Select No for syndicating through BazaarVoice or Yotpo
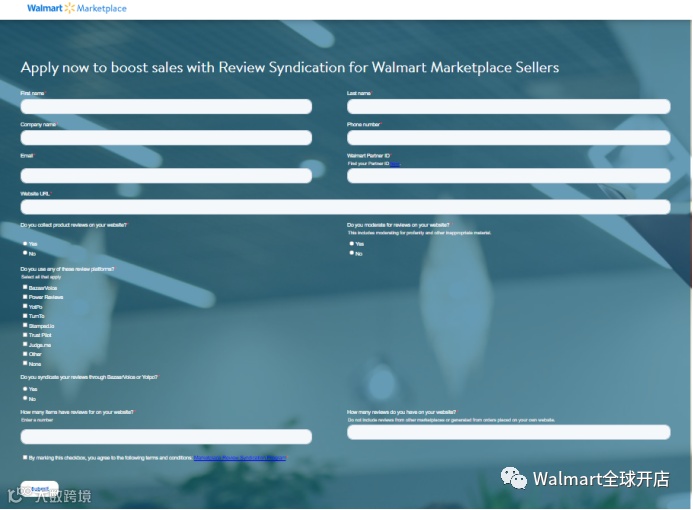This screenshot has height=510, width=693. [x=25, y=398]
